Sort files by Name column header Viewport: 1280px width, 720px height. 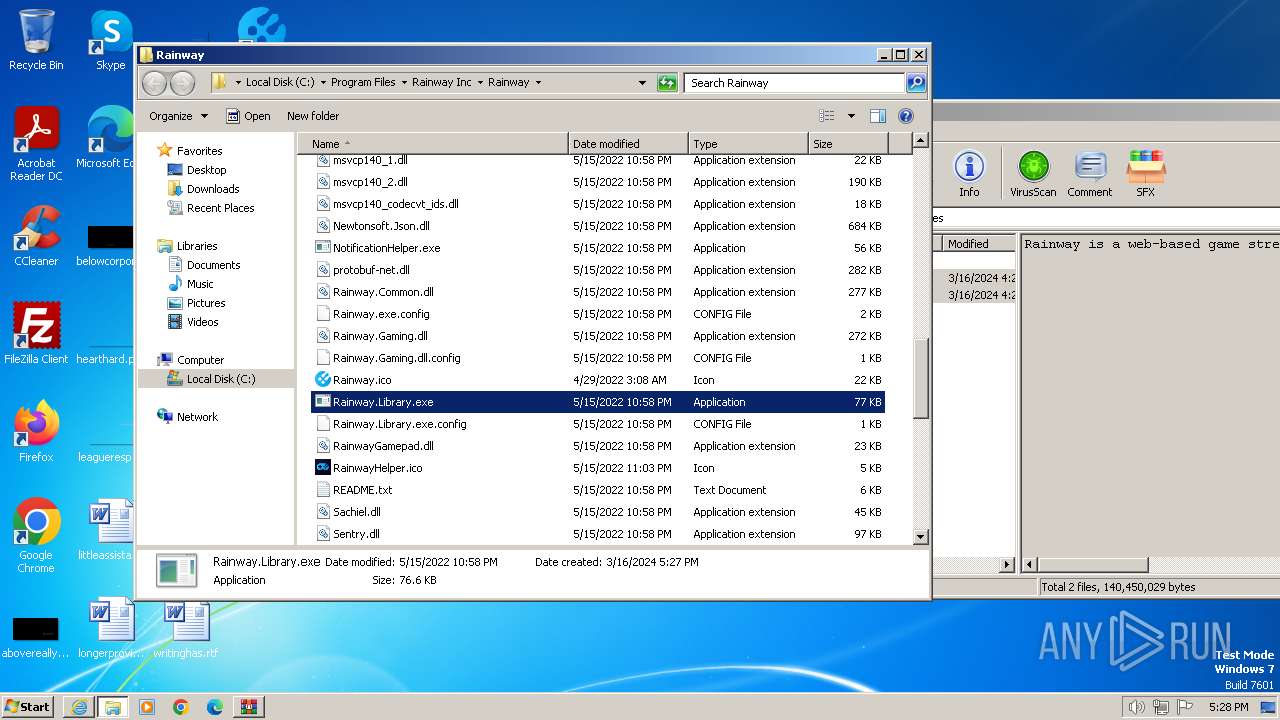(433, 144)
